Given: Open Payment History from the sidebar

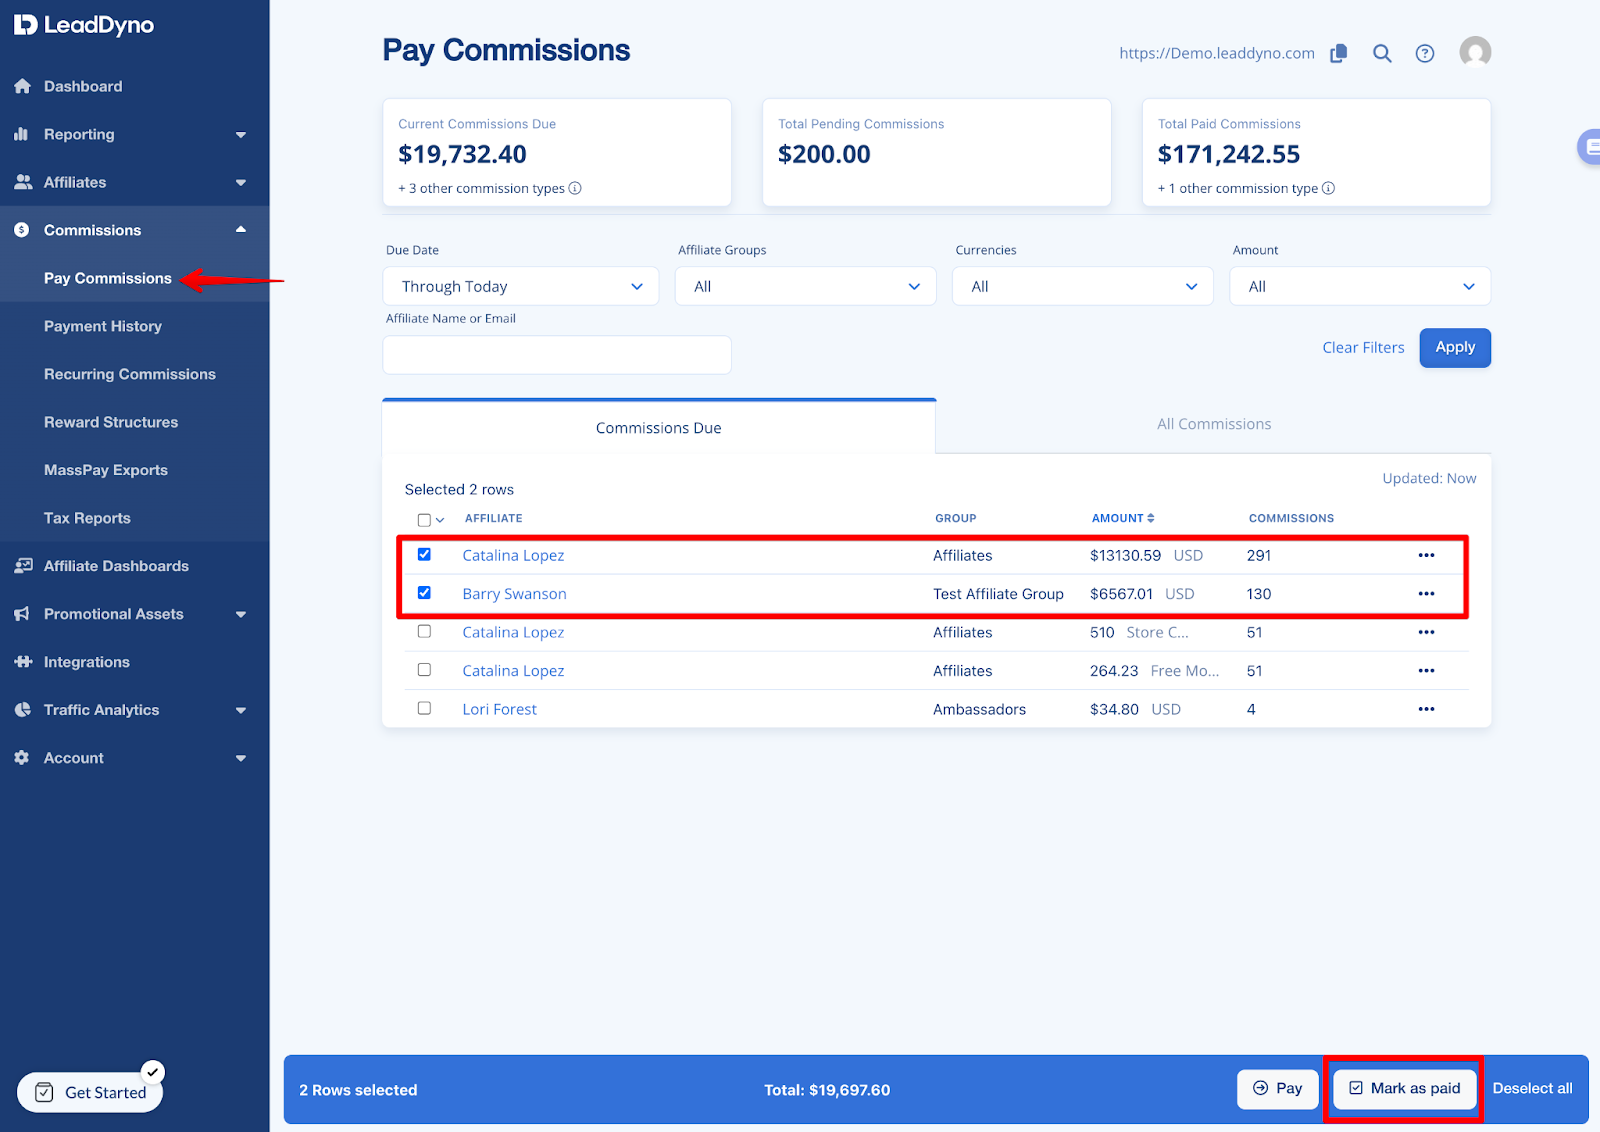Looking at the screenshot, I should pyautogui.click(x=103, y=326).
